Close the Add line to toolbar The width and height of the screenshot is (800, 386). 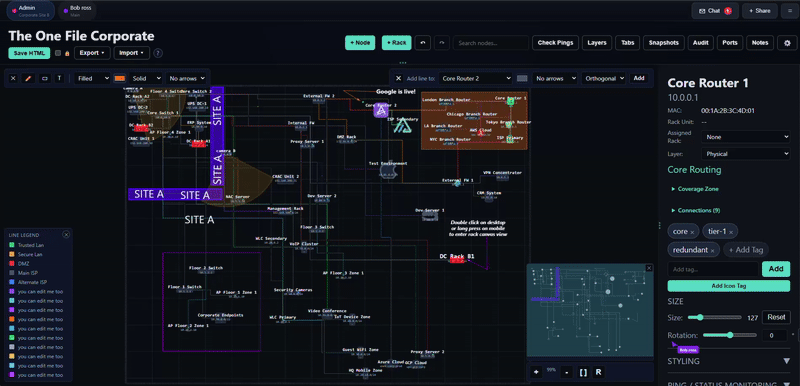[x=399, y=79]
